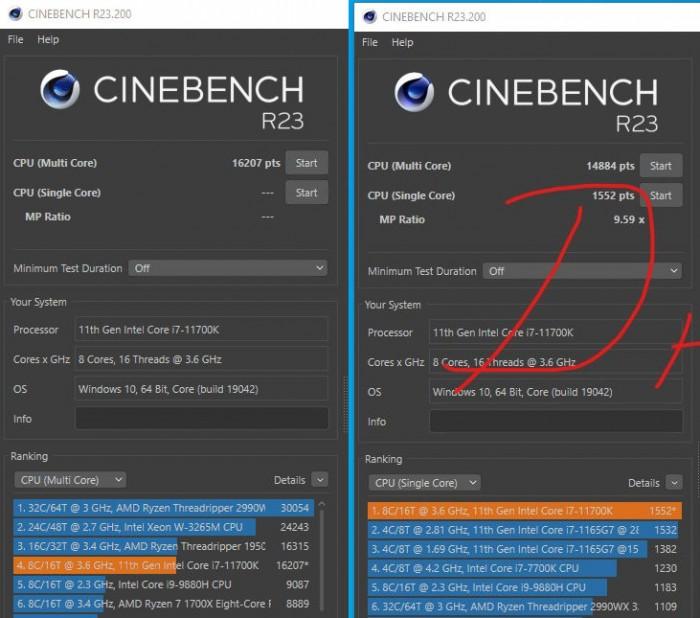The height and width of the screenshot is (618, 700).
Task: Start Multi Core test in right window
Action: coord(661,166)
